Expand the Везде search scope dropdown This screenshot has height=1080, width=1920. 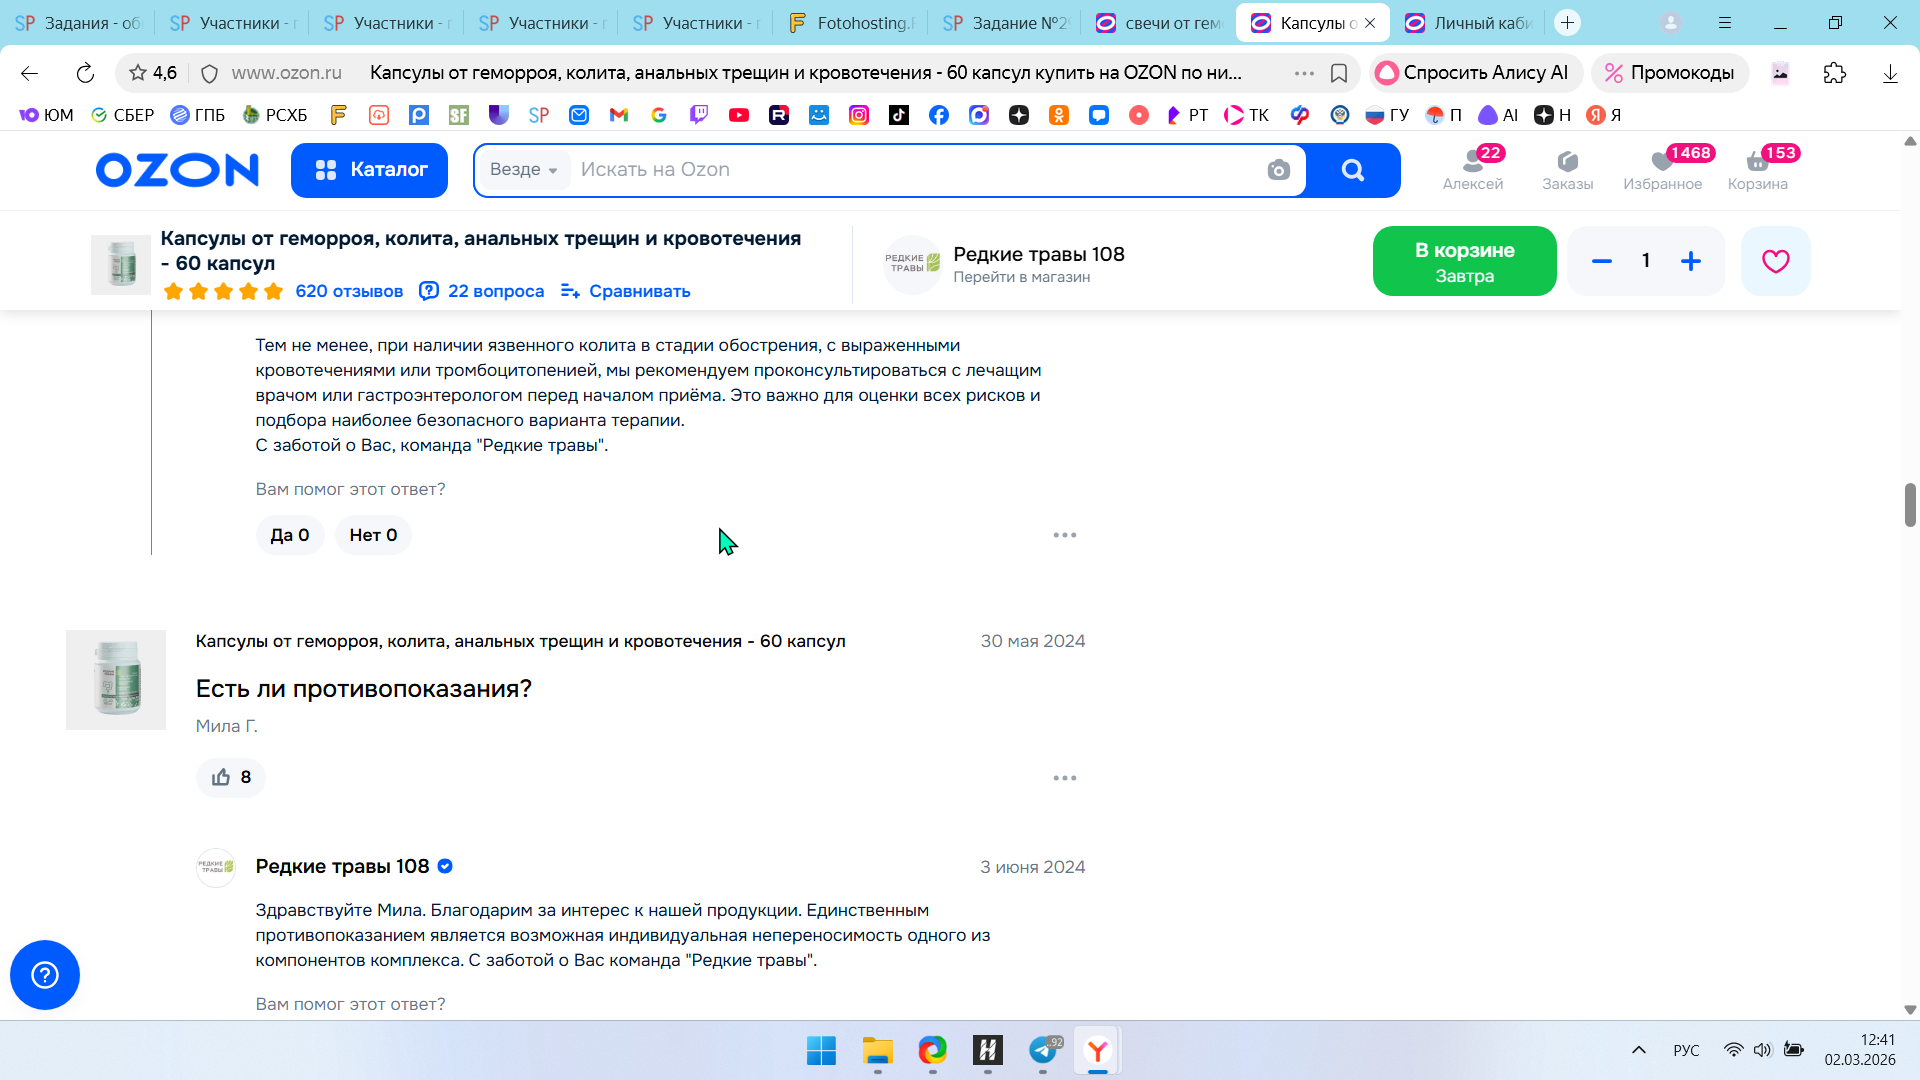point(523,170)
